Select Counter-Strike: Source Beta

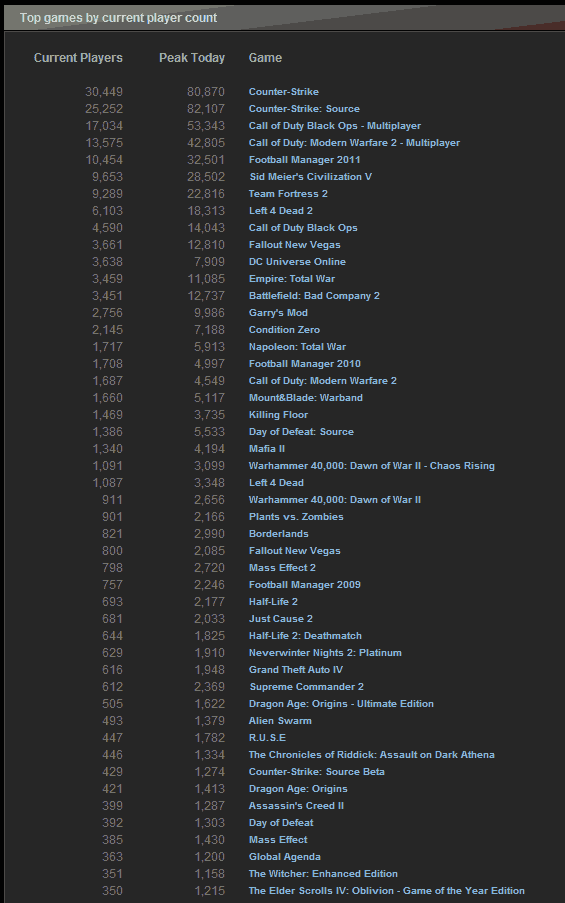point(316,771)
